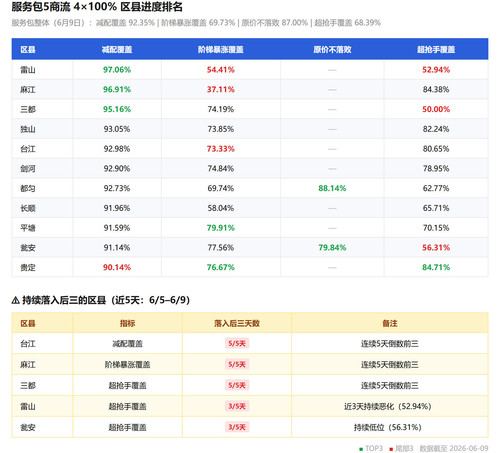
Task: Select the 台江 row name in ranking table
Action: pyautogui.click(x=28, y=149)
